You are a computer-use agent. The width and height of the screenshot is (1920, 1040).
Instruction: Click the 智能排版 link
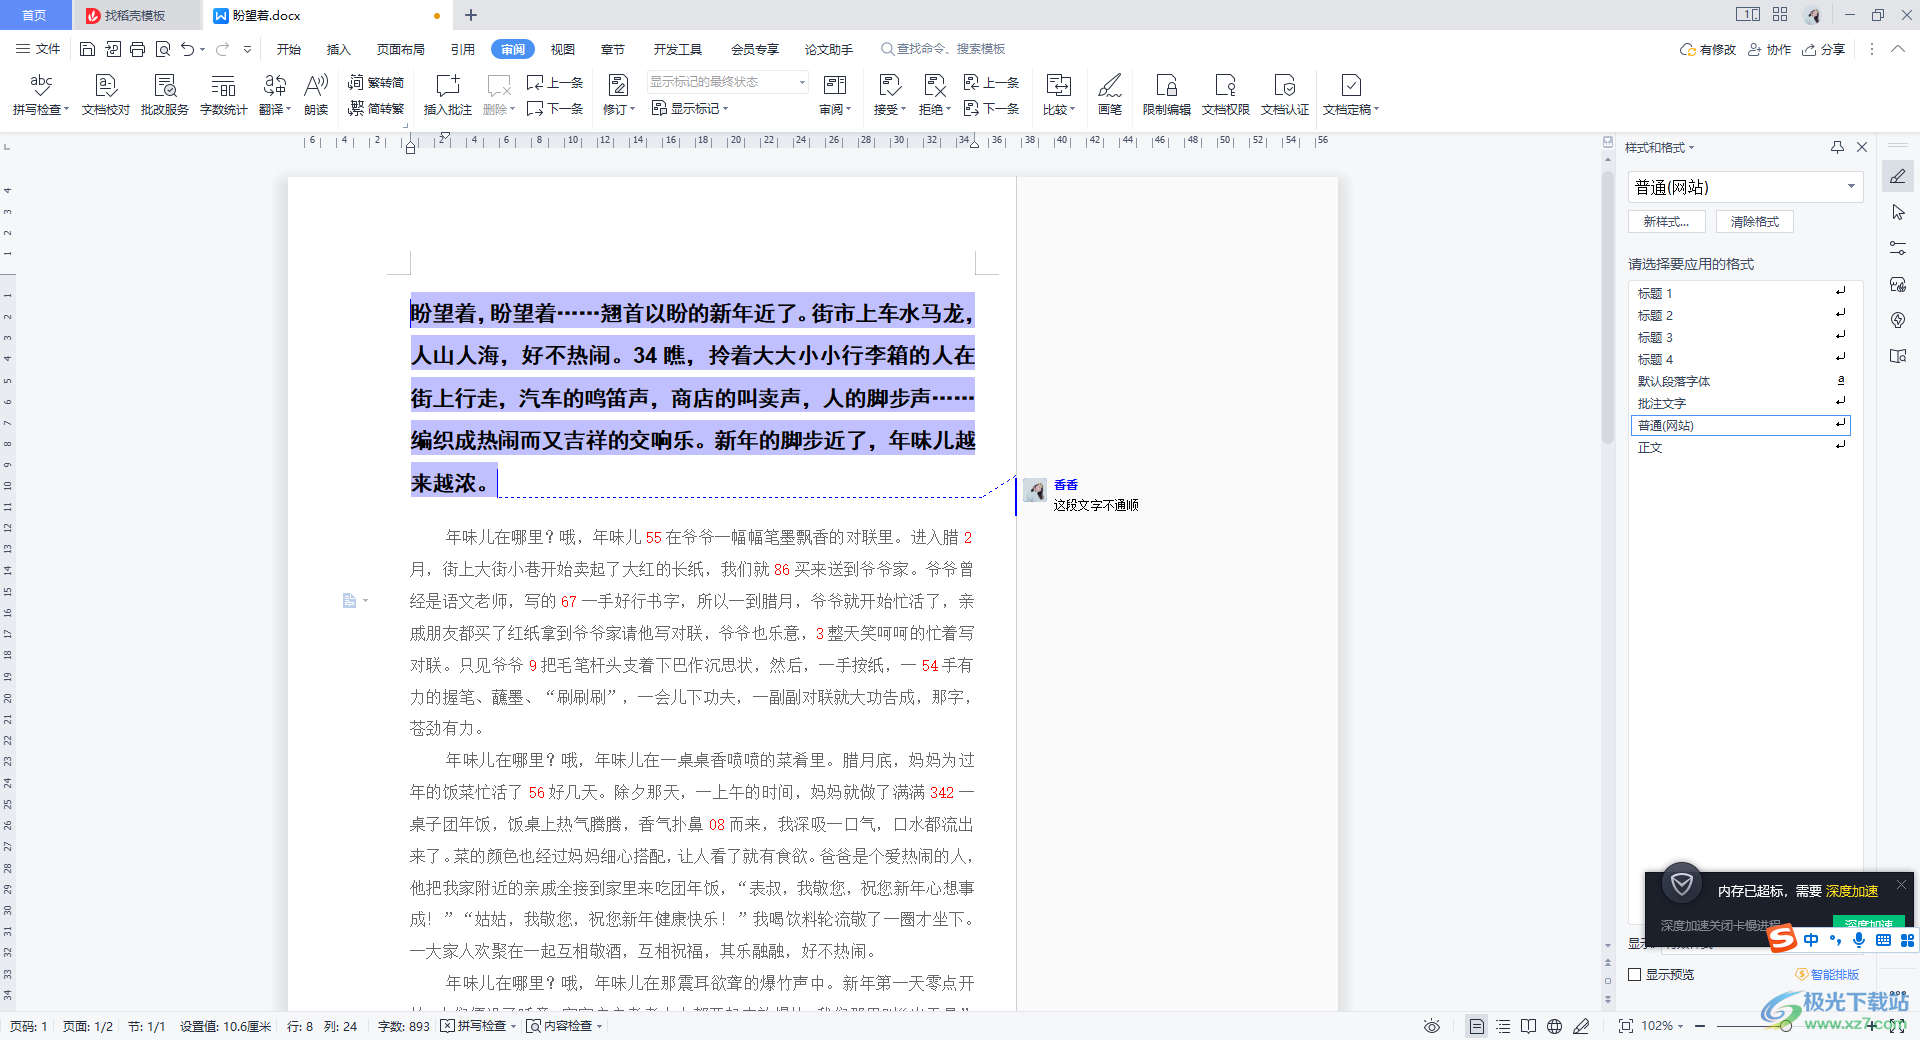tap(1827, 974)
